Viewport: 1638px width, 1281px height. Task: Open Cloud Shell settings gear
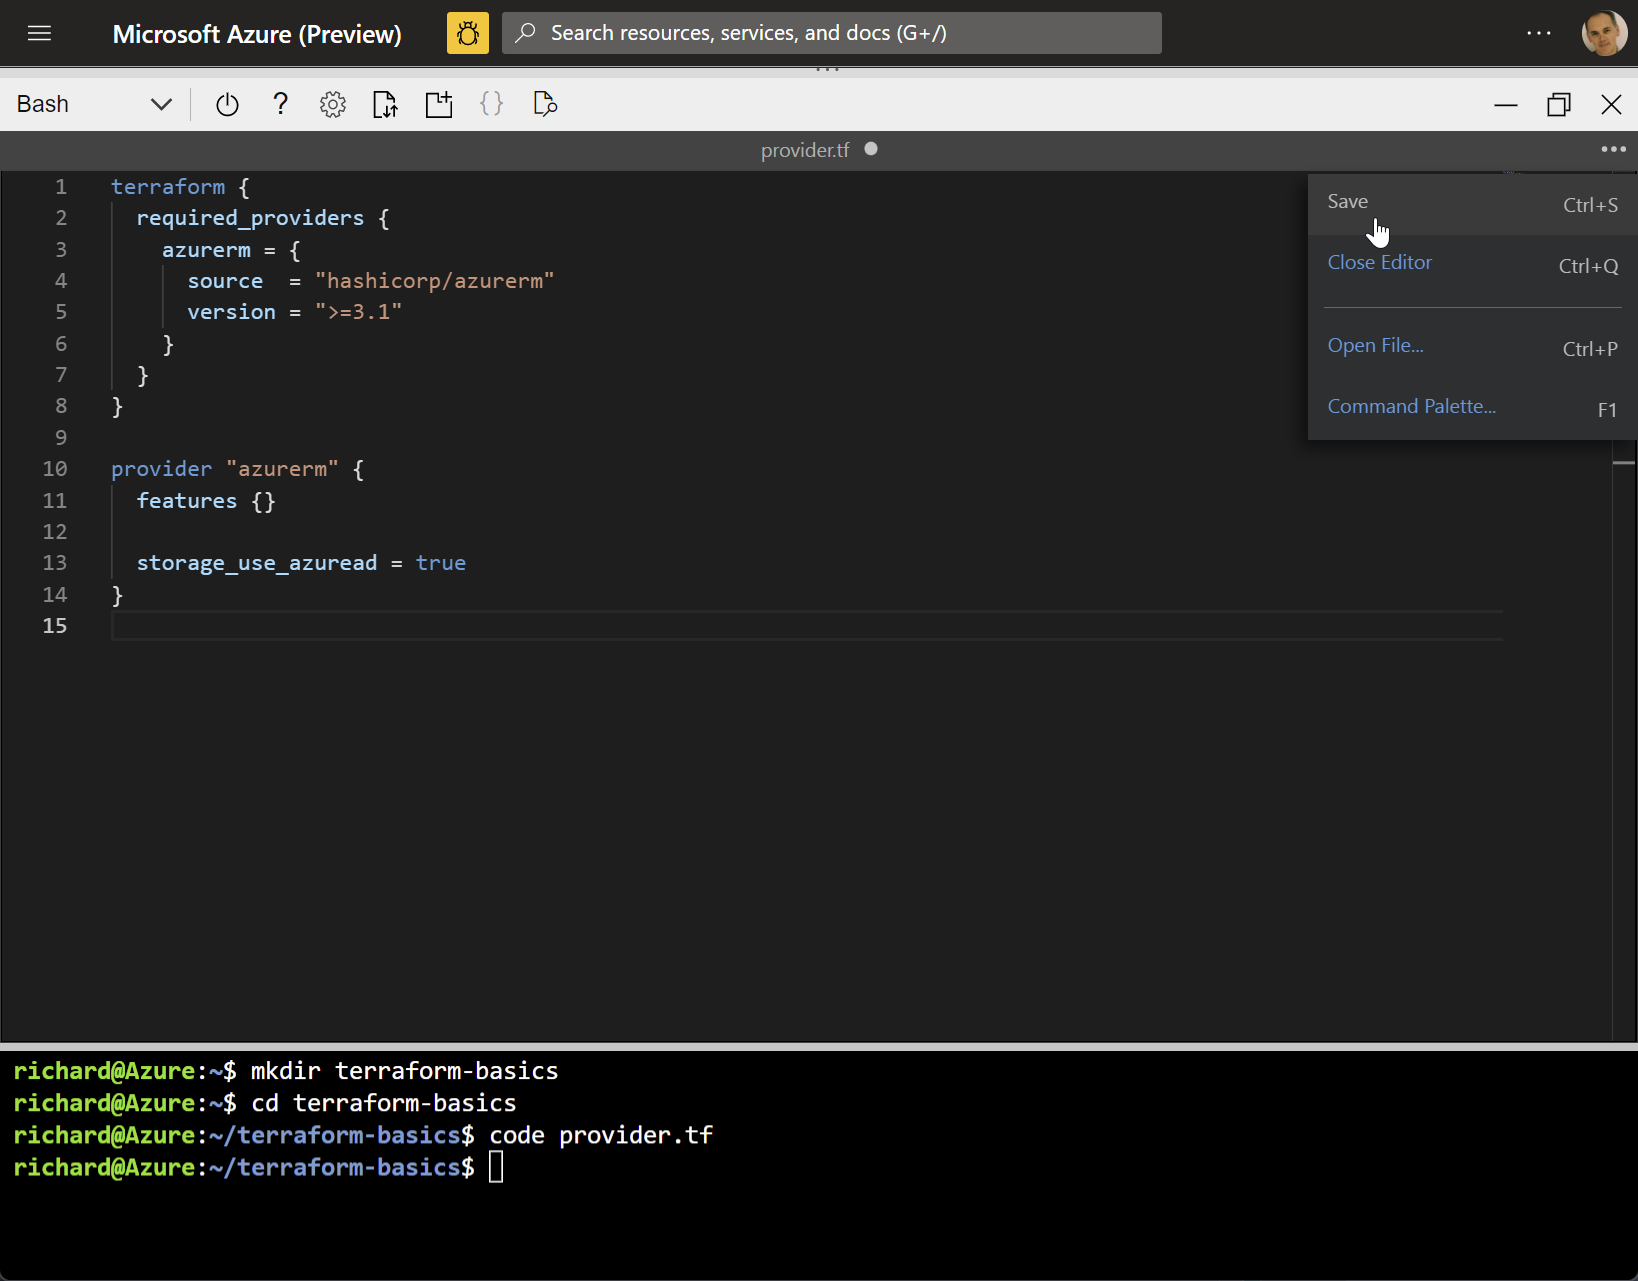click(333, 104)
